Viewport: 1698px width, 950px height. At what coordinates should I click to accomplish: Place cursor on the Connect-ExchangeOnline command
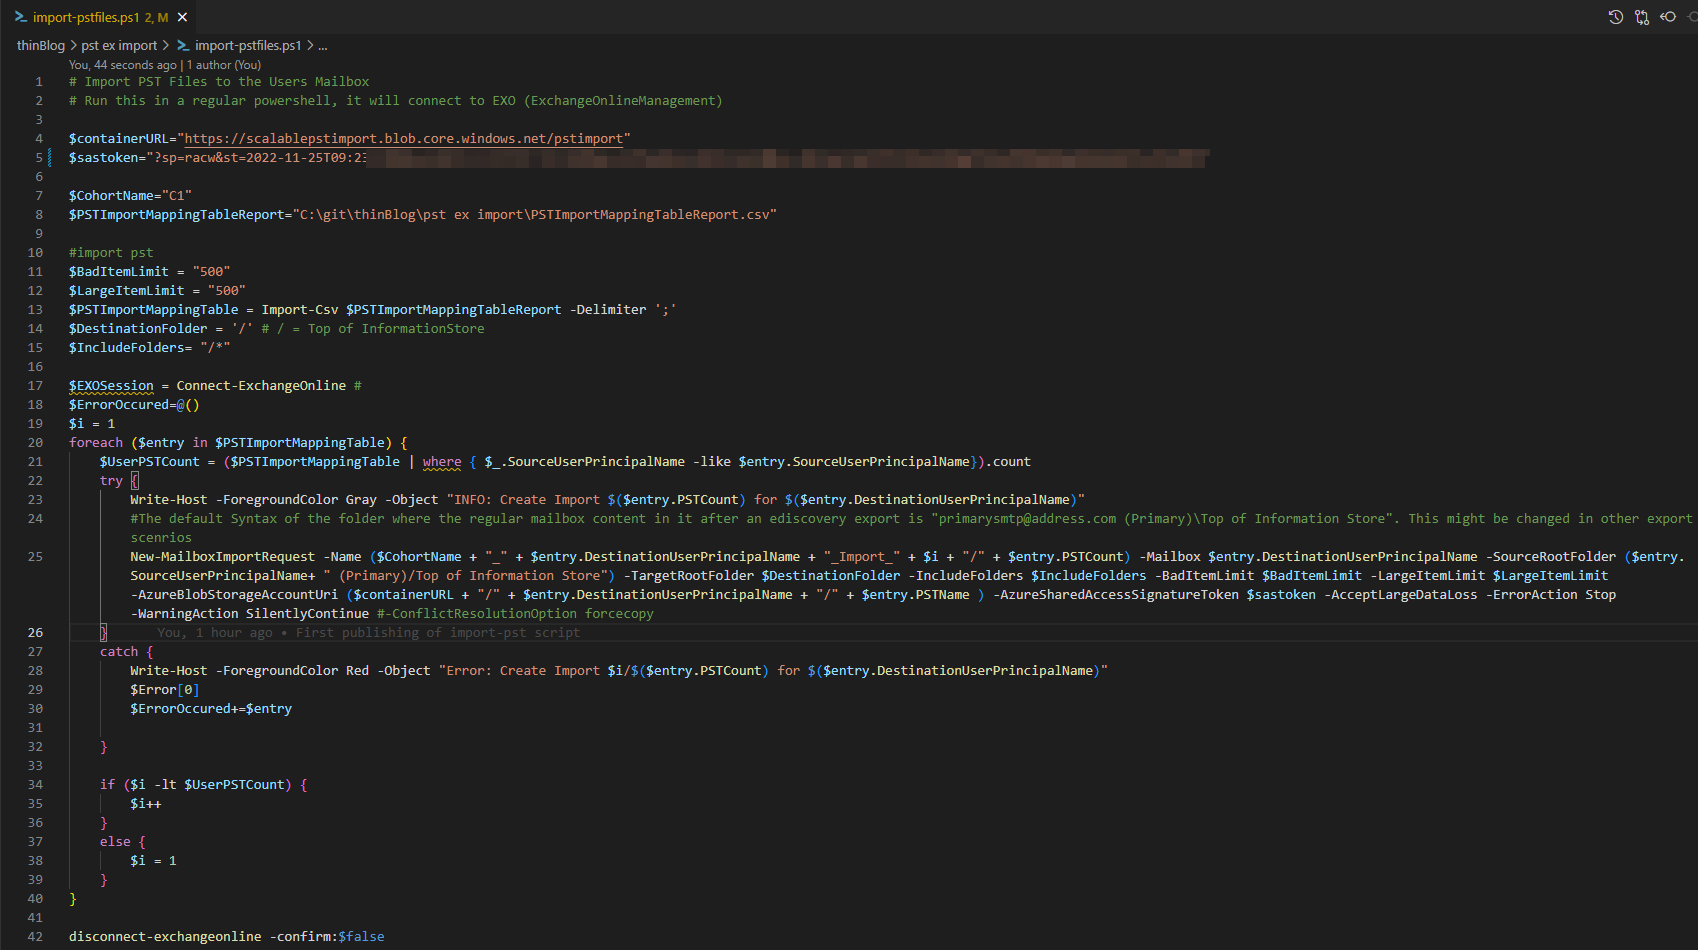[x=261, y=386]
